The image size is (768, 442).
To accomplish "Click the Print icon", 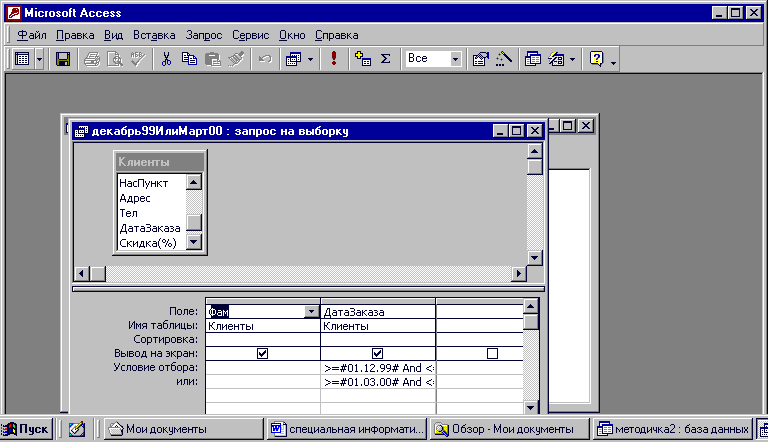I will [x=92, y=59].
